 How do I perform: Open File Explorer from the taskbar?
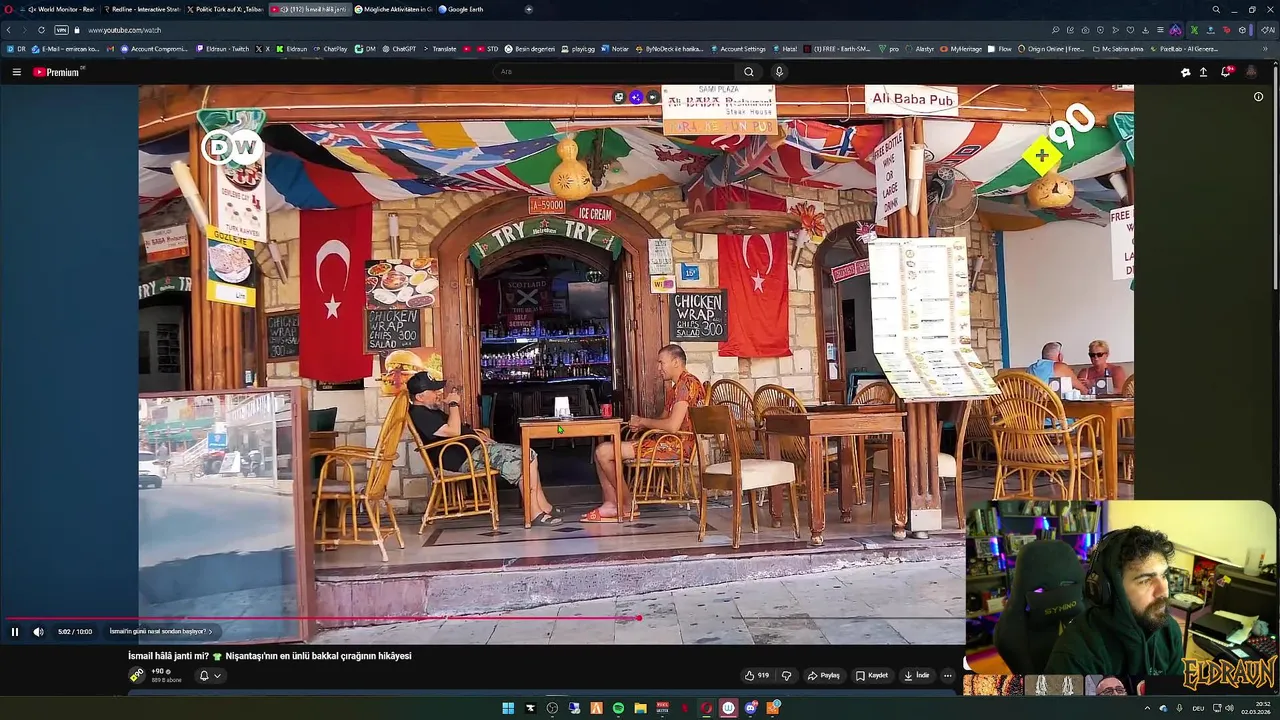click(640, 708)
